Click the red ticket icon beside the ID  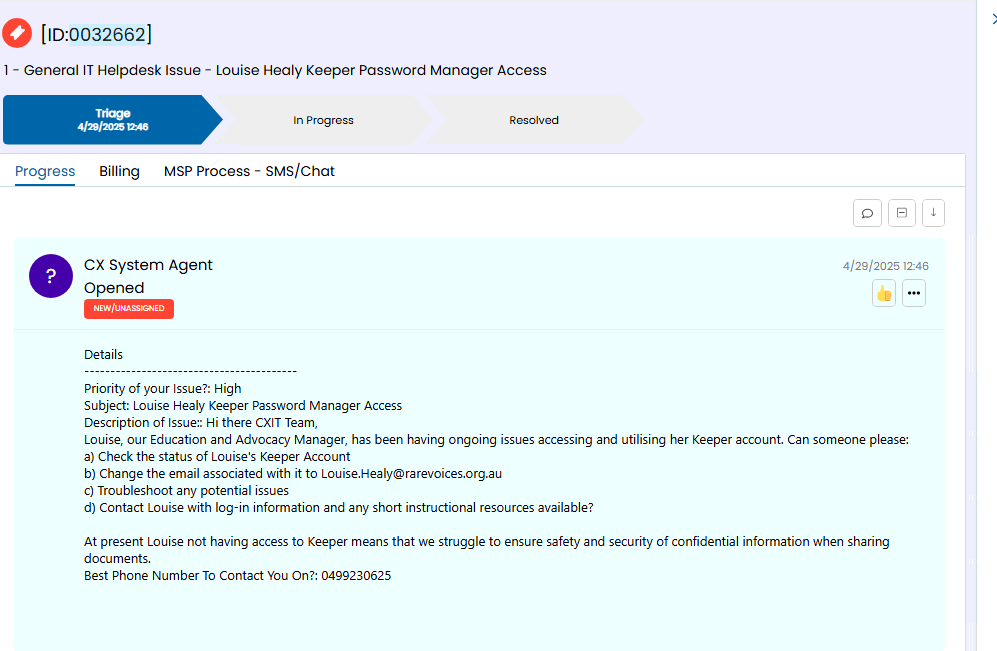click(x=17, y=33)
